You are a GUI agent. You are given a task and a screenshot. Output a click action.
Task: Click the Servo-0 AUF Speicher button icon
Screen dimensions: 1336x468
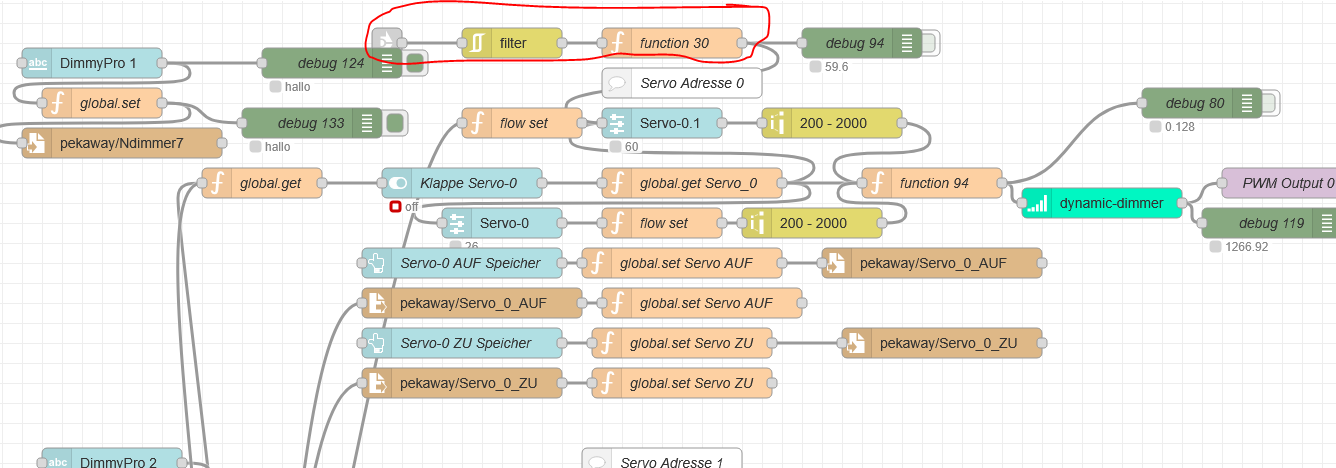coord(377,263)
